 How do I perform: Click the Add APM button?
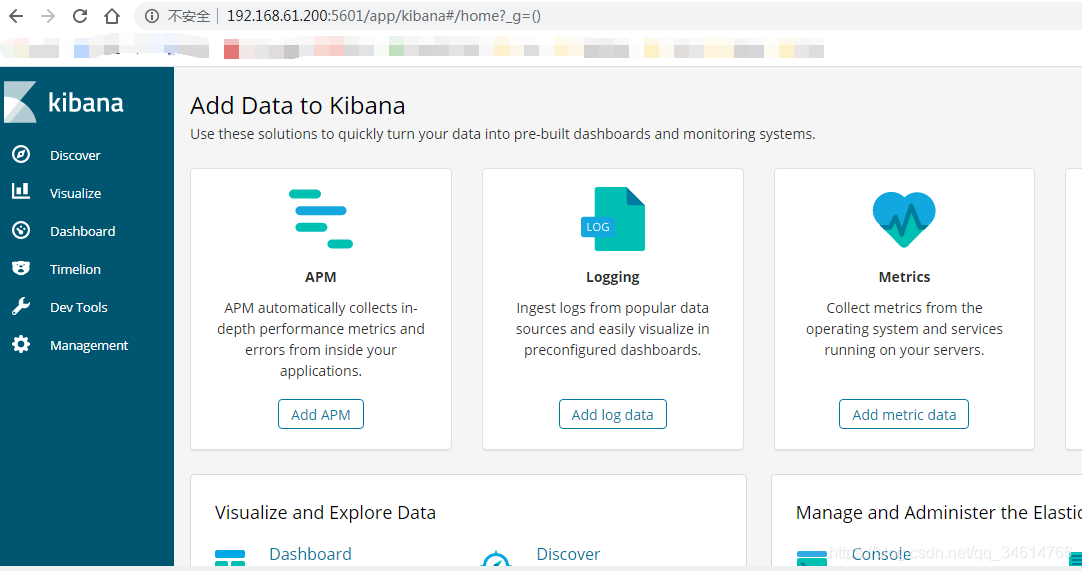(321, 414)
